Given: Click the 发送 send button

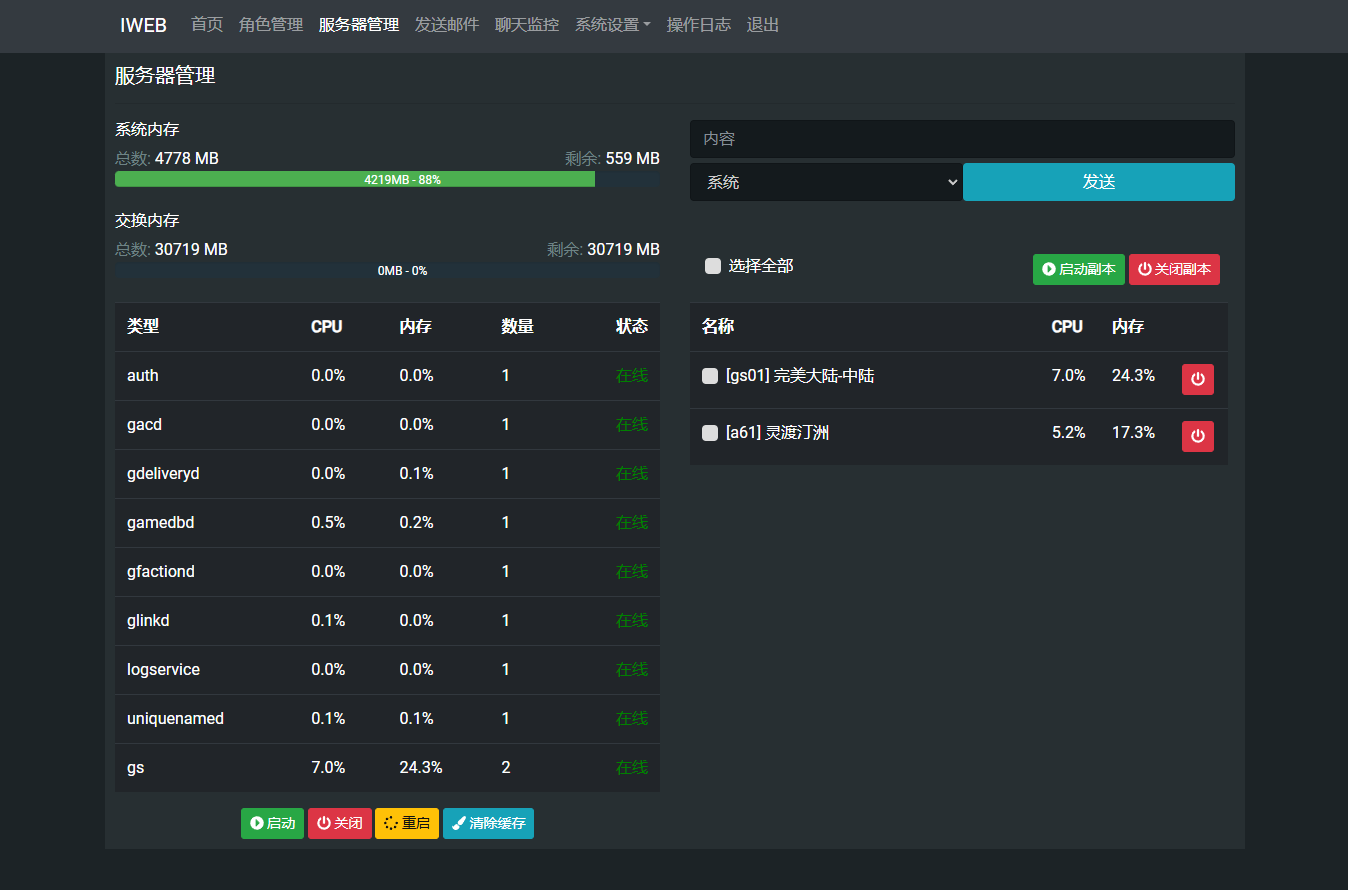Looking at the screenshot, I should (1099, 182).
